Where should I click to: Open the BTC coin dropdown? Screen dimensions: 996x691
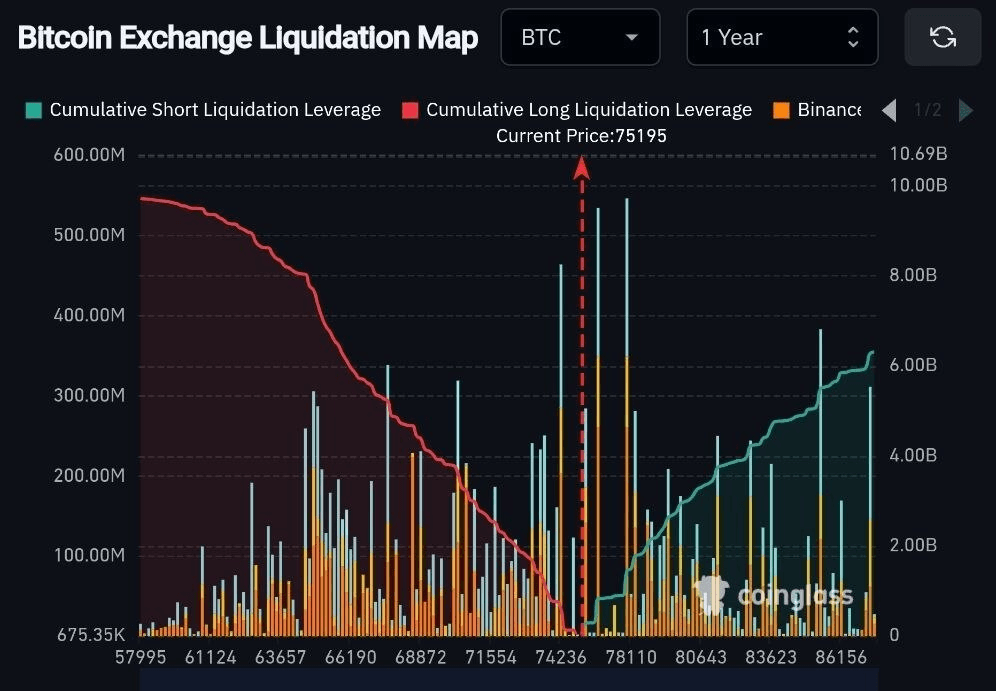click(580, 38)
